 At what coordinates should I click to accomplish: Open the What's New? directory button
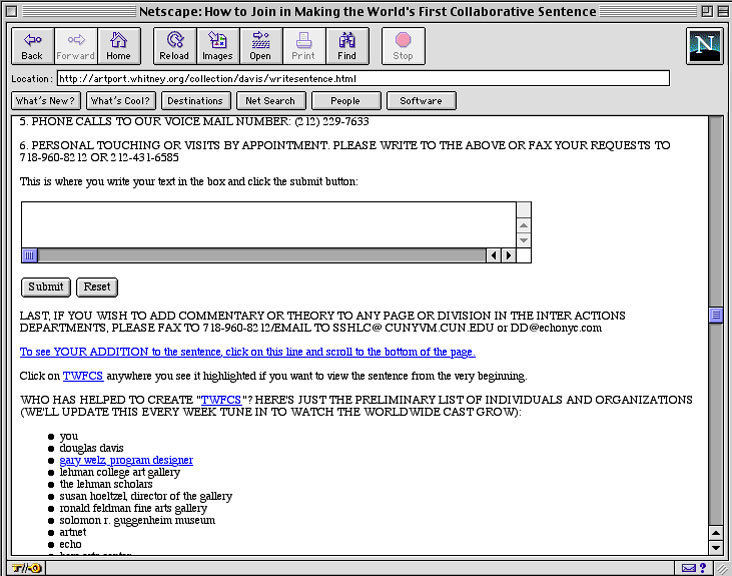(x=45, y=101)
